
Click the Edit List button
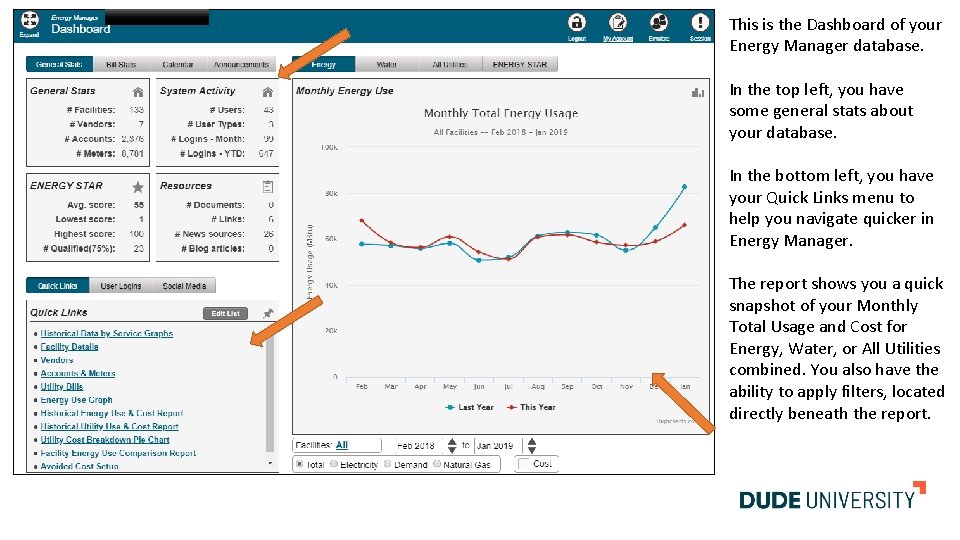(225, 313)
